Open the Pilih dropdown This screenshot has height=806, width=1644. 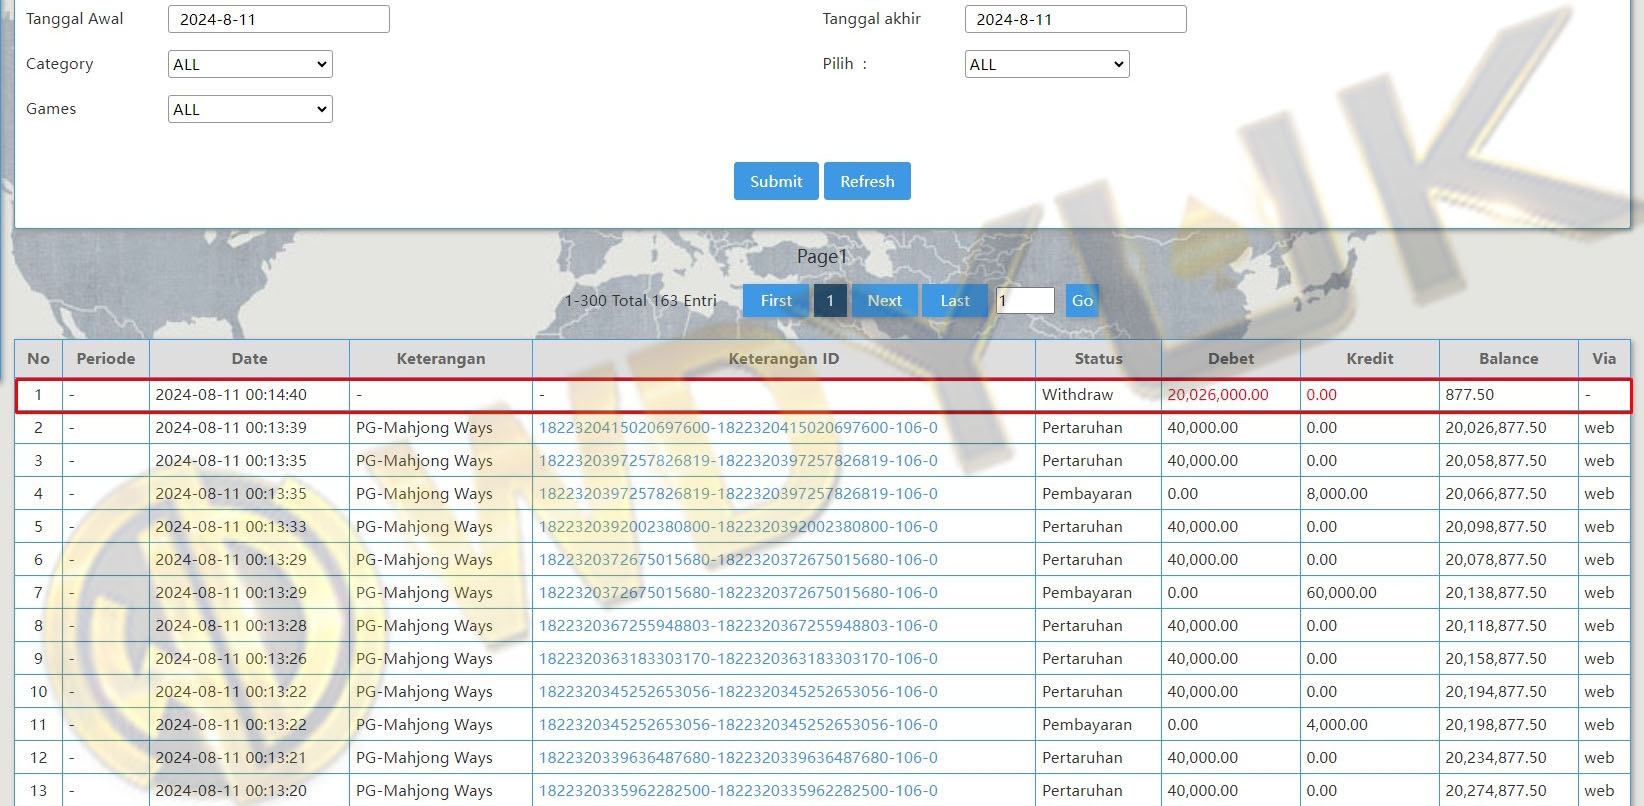point(1047,64)
